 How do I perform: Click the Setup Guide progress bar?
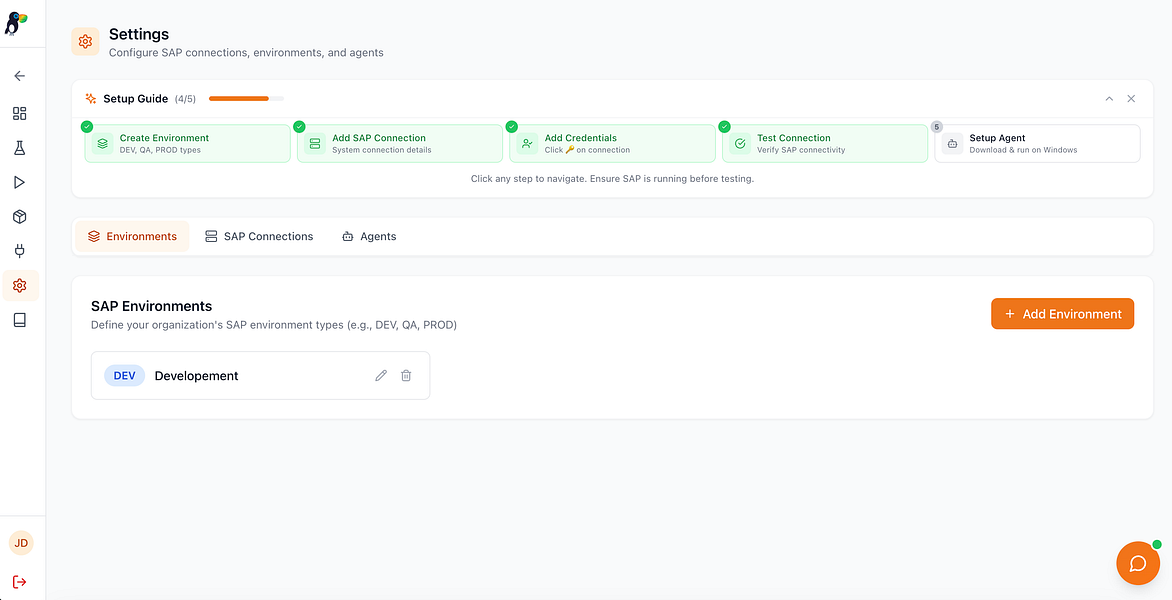247,99
